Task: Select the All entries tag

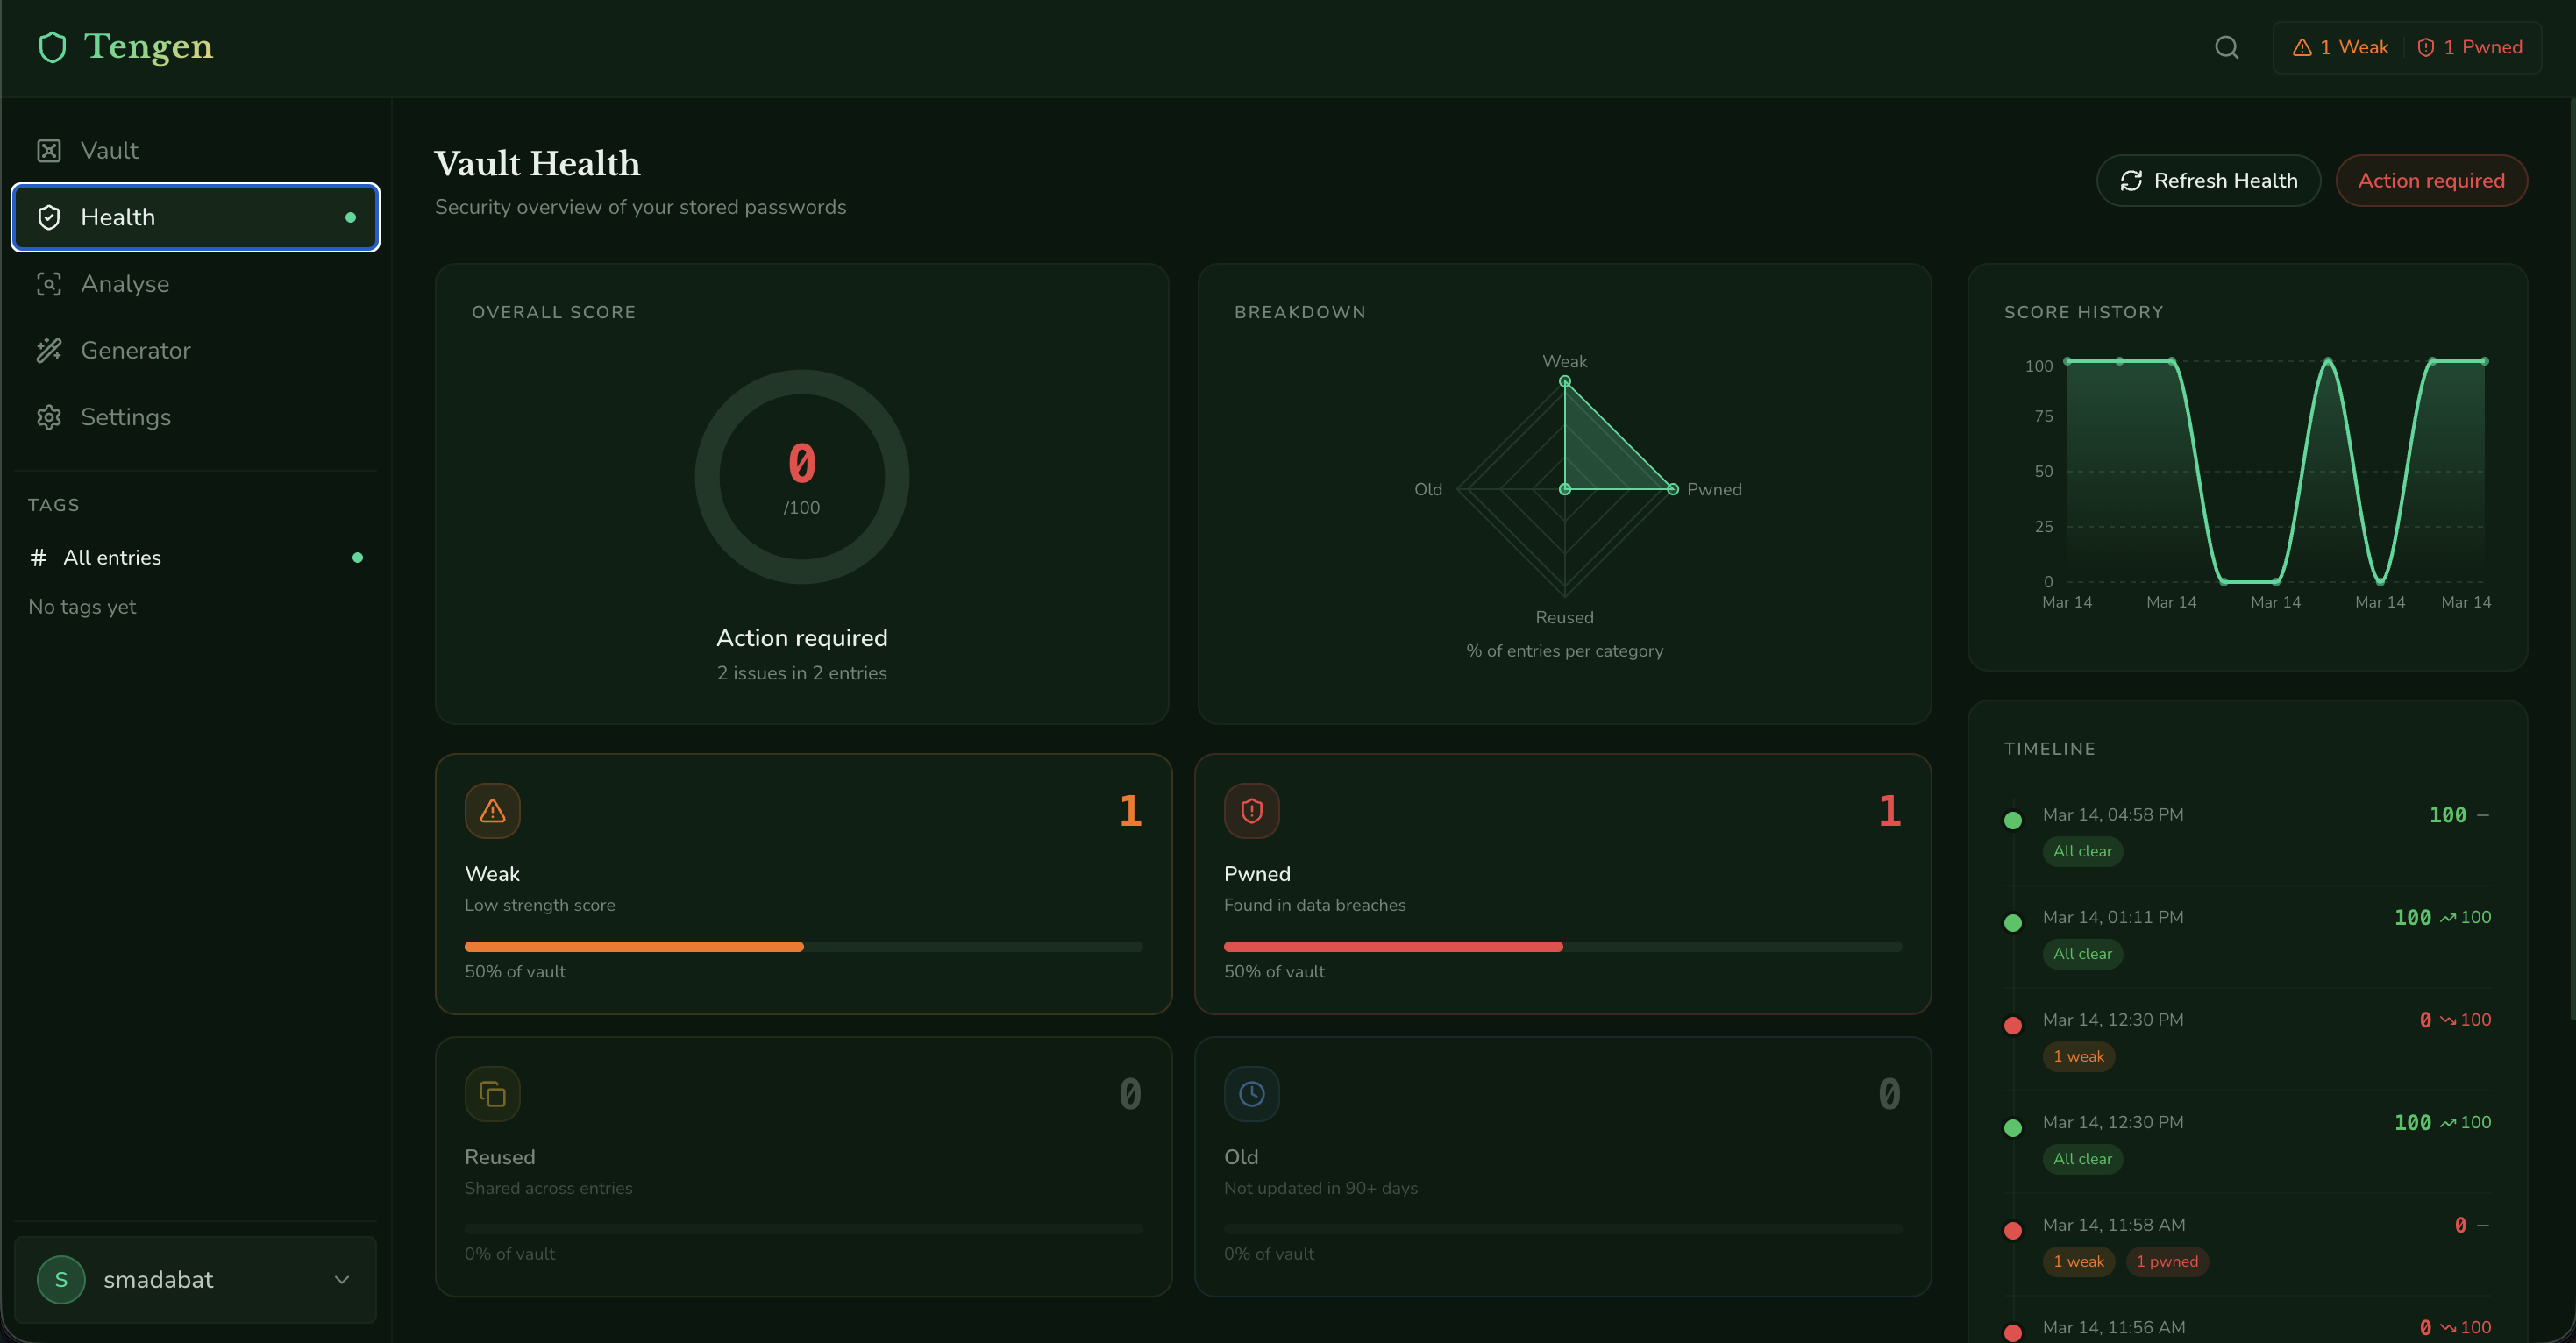Action: [x=112, y=558]
